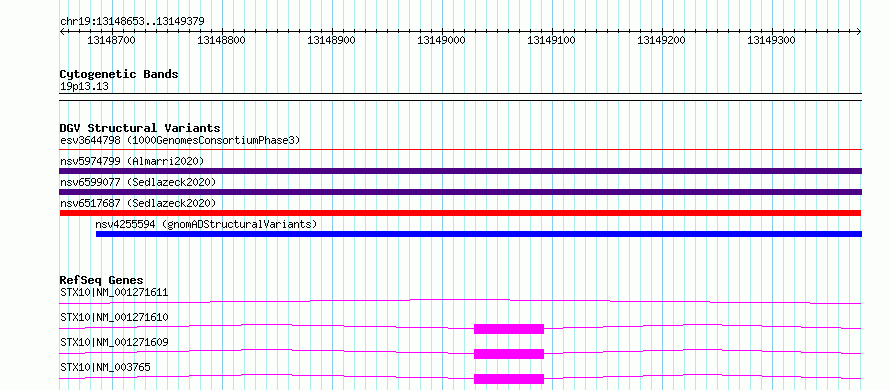The height and width of the screenshot is (390, 890).
Task: Click the DGV Structural Variants track heading
Action: 140,128
